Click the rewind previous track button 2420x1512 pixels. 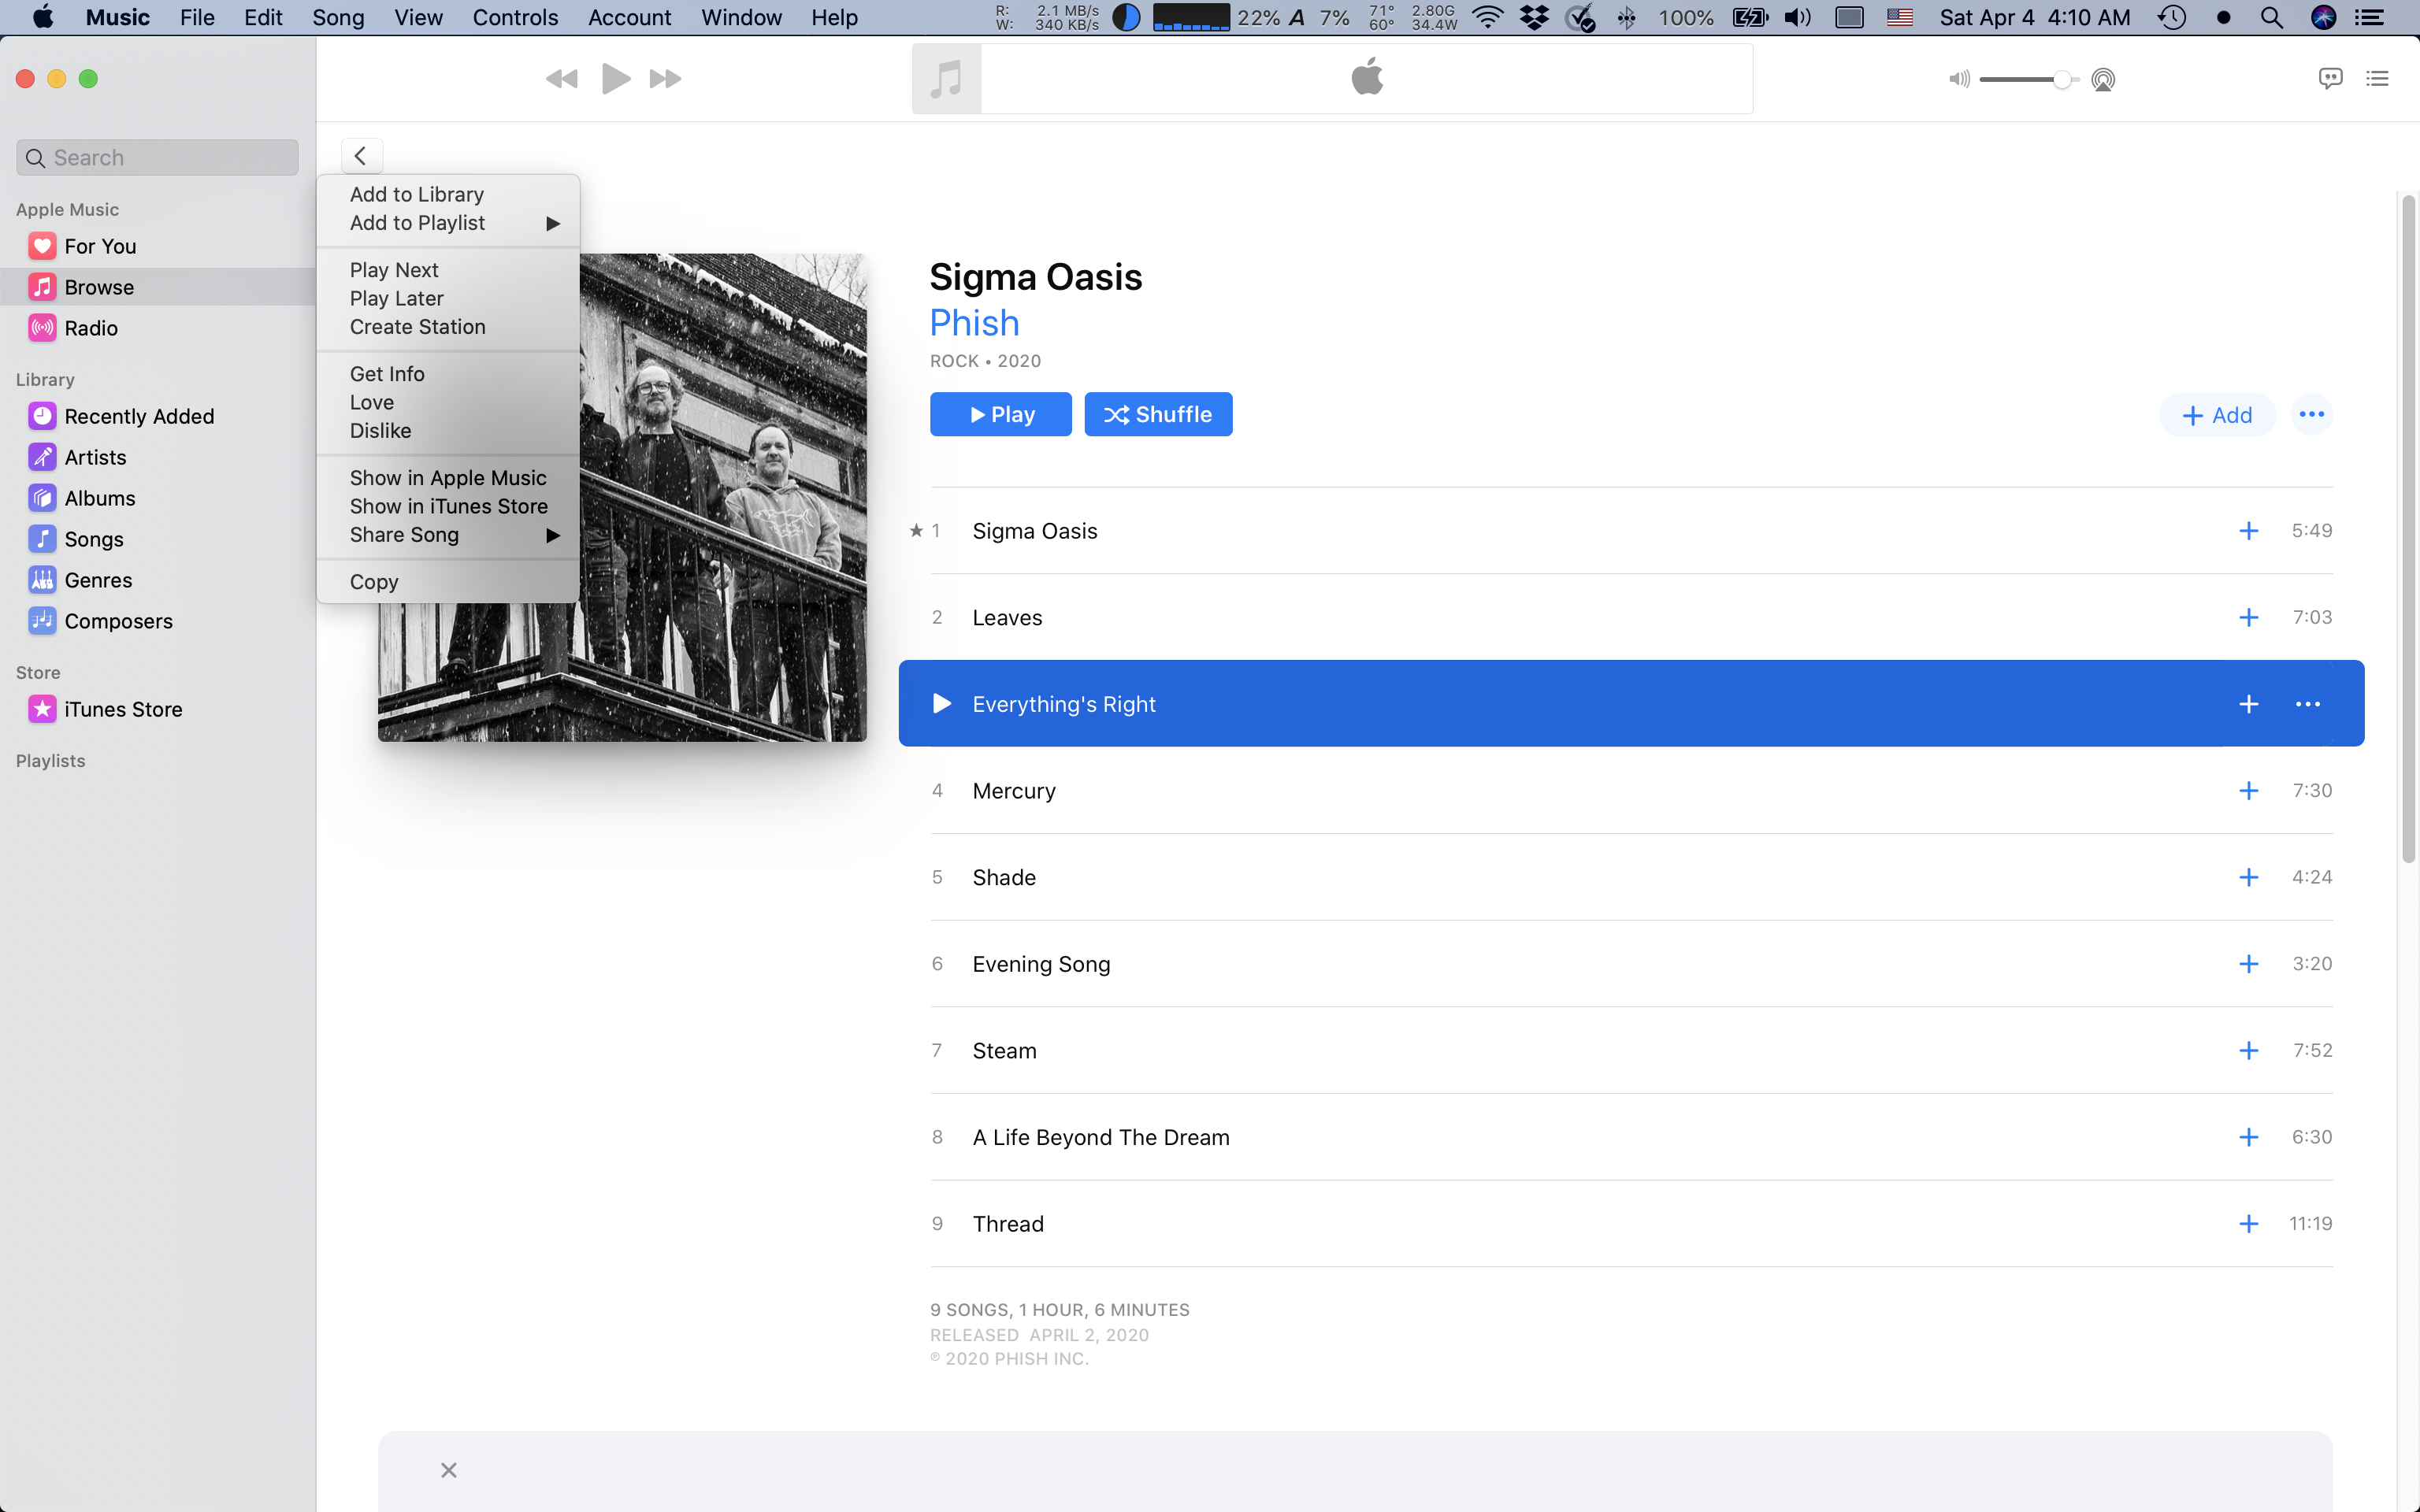[x=562, y=79]
